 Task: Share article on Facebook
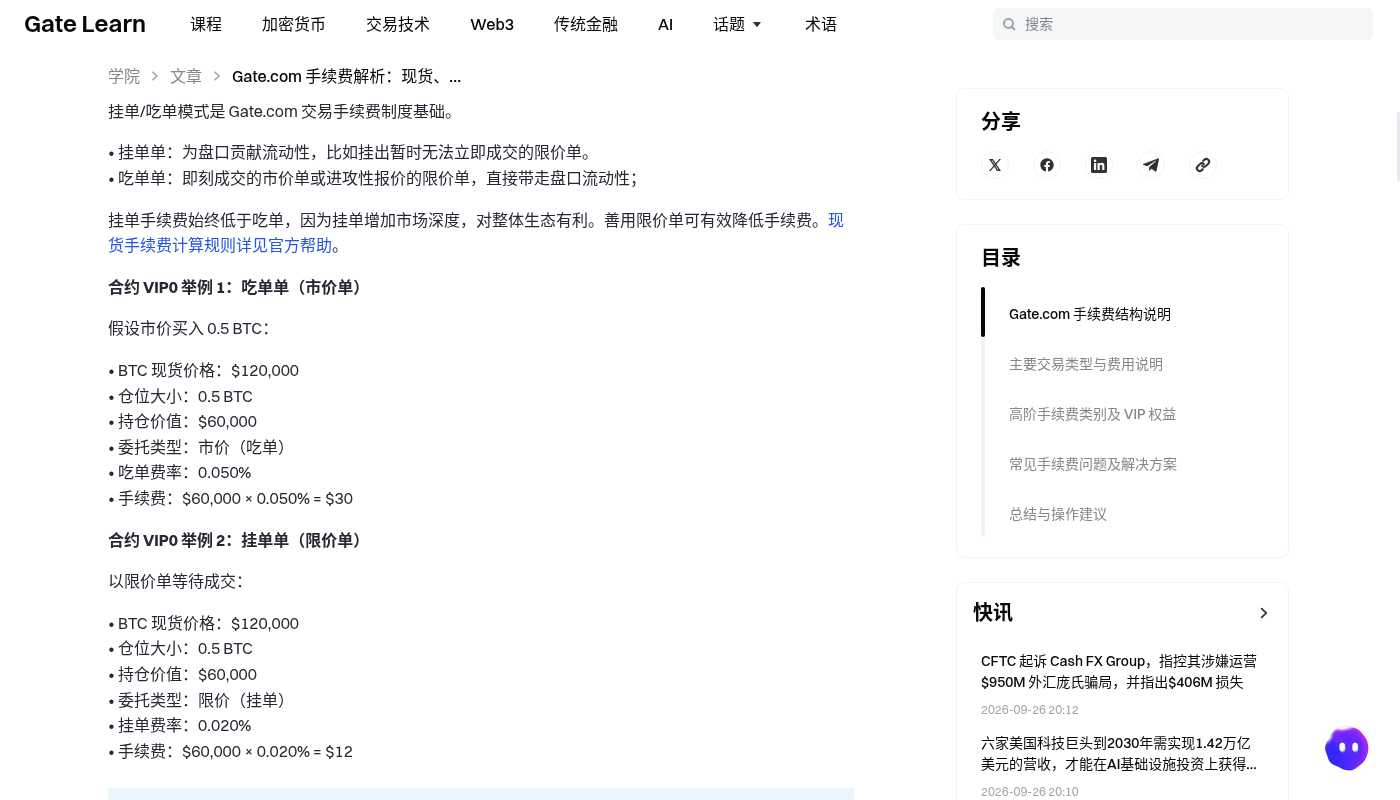(x=1047, y=165)
